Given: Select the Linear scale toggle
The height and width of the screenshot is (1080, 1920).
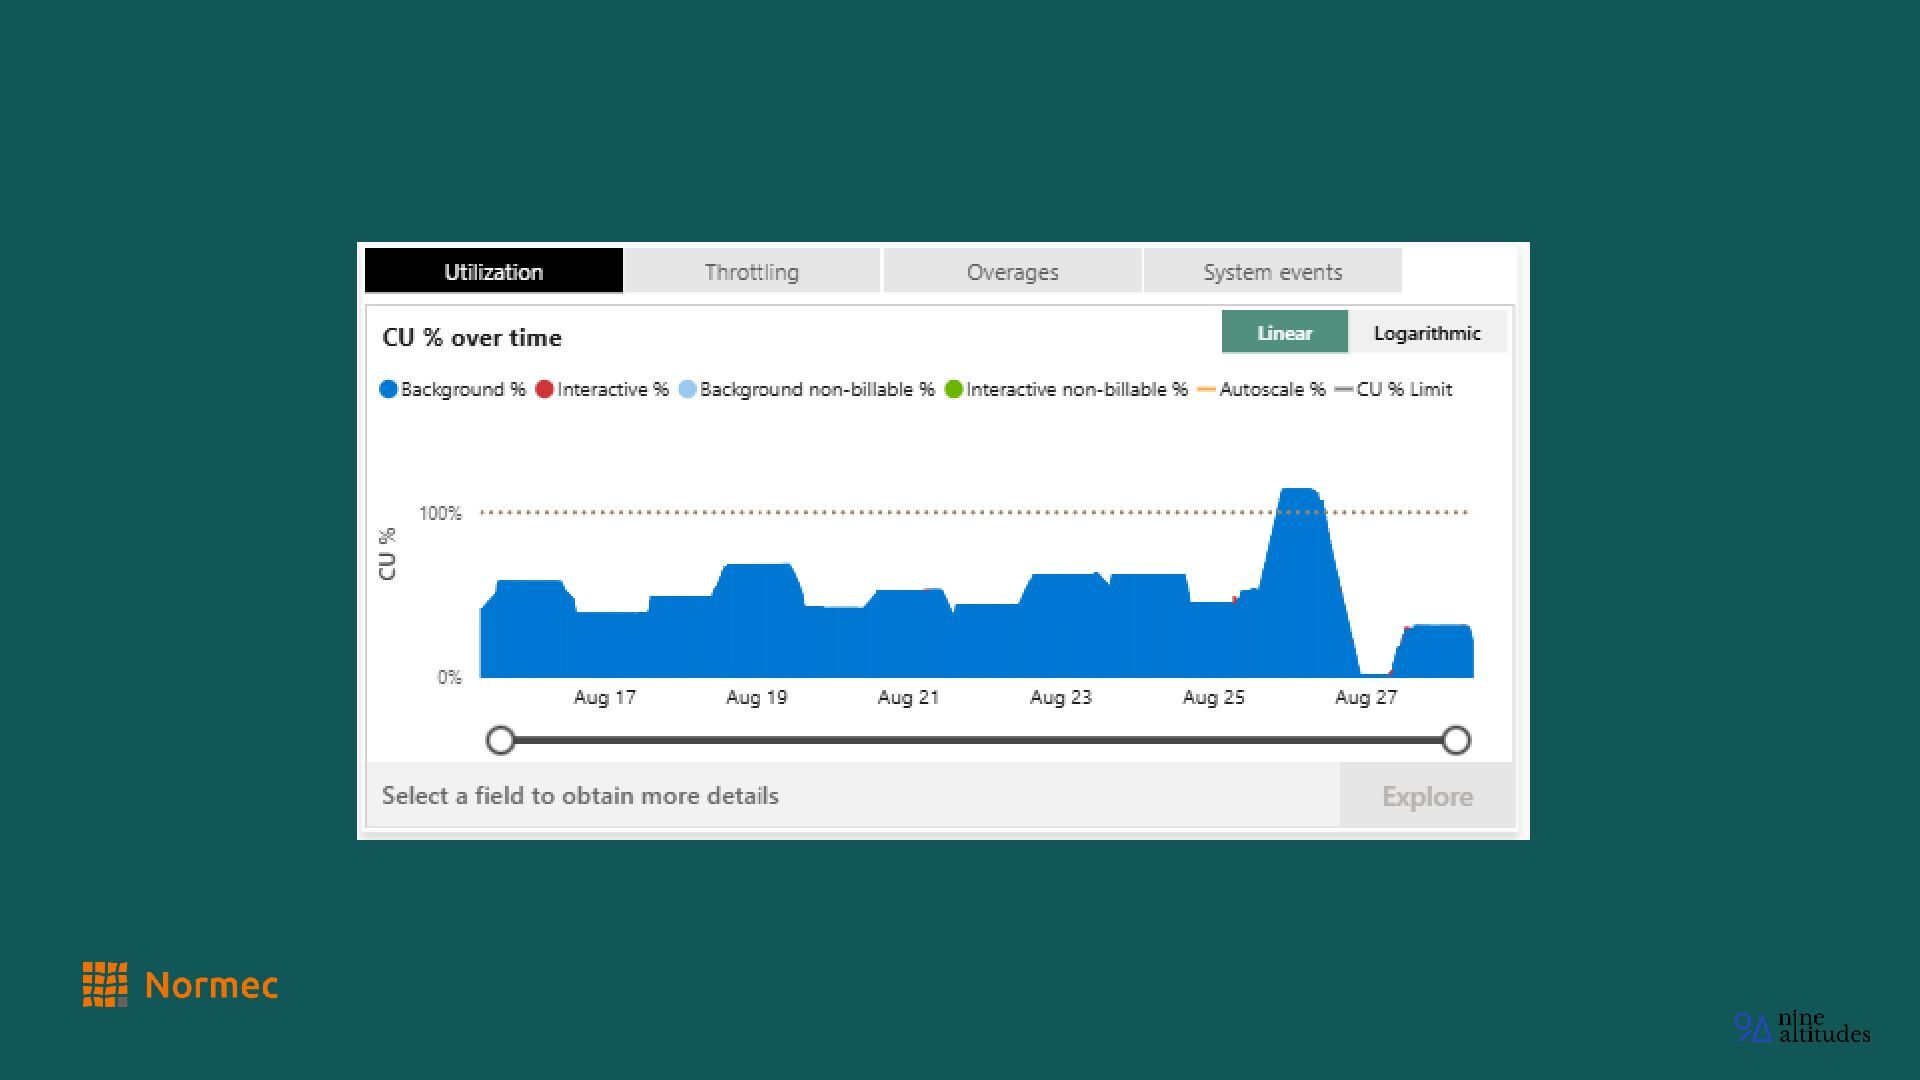Looking at the screenshot, I should (x=1284, y=333).
